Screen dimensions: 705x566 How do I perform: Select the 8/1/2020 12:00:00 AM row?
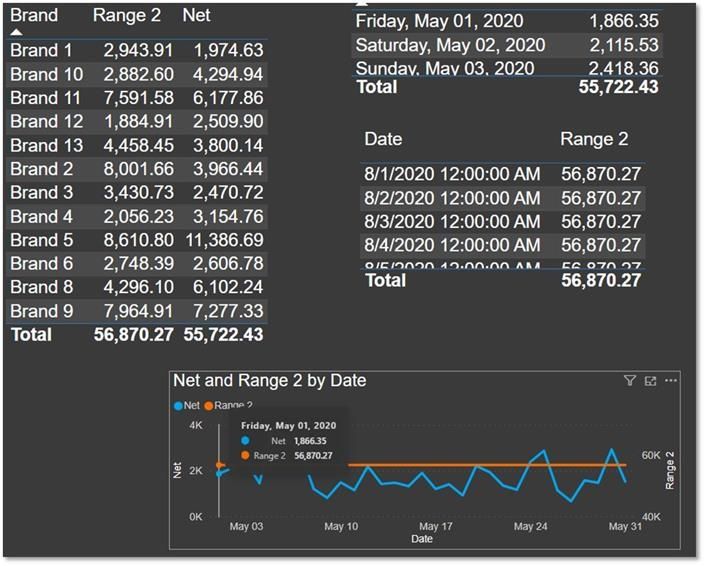coord(503,174)
